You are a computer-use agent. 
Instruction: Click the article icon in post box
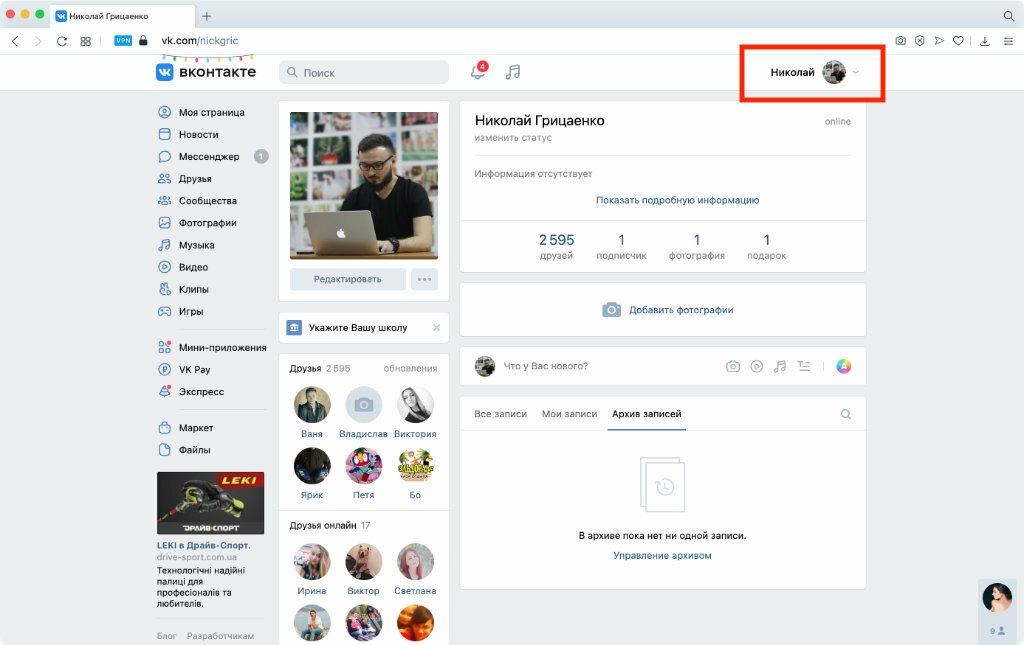coord(804,366)
